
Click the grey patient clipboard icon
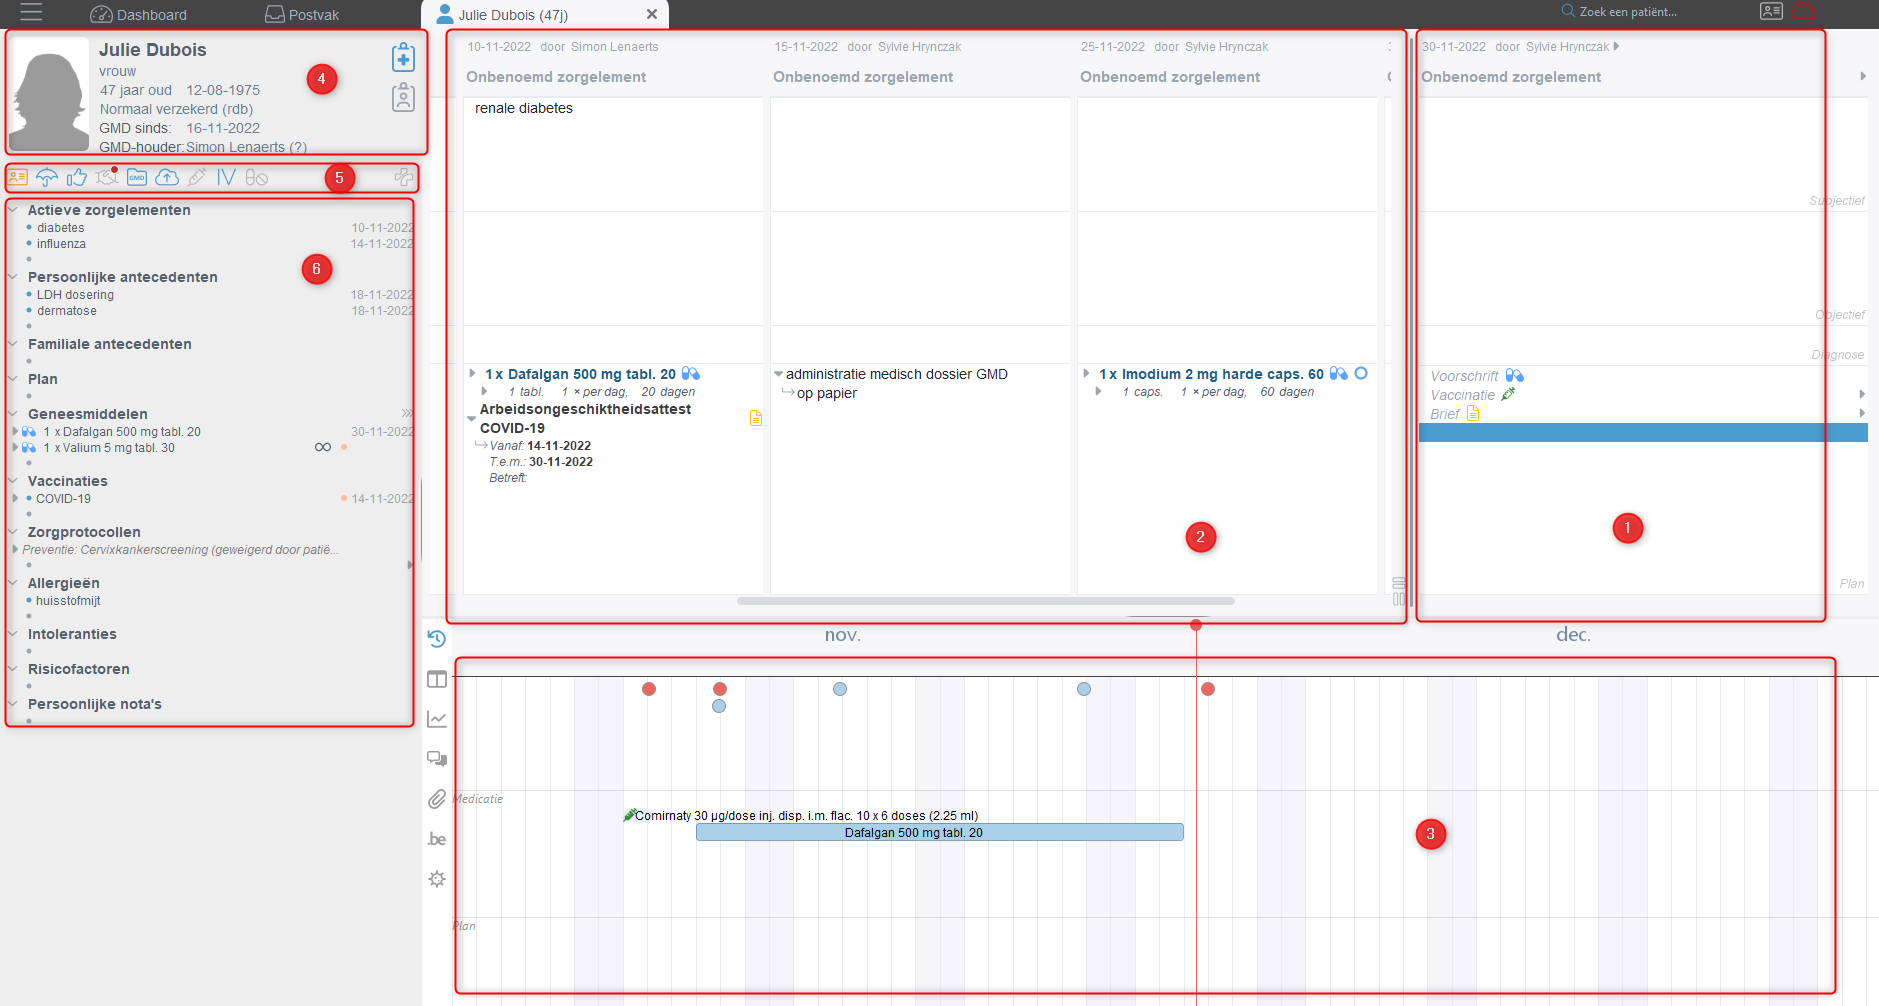(x=403, y=97)
